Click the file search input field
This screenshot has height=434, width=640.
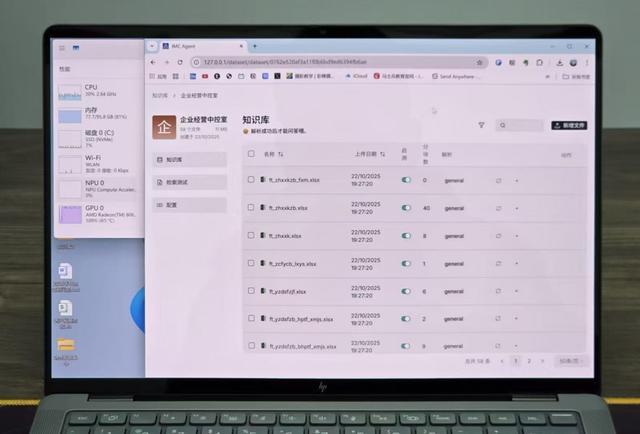point(519,125)
